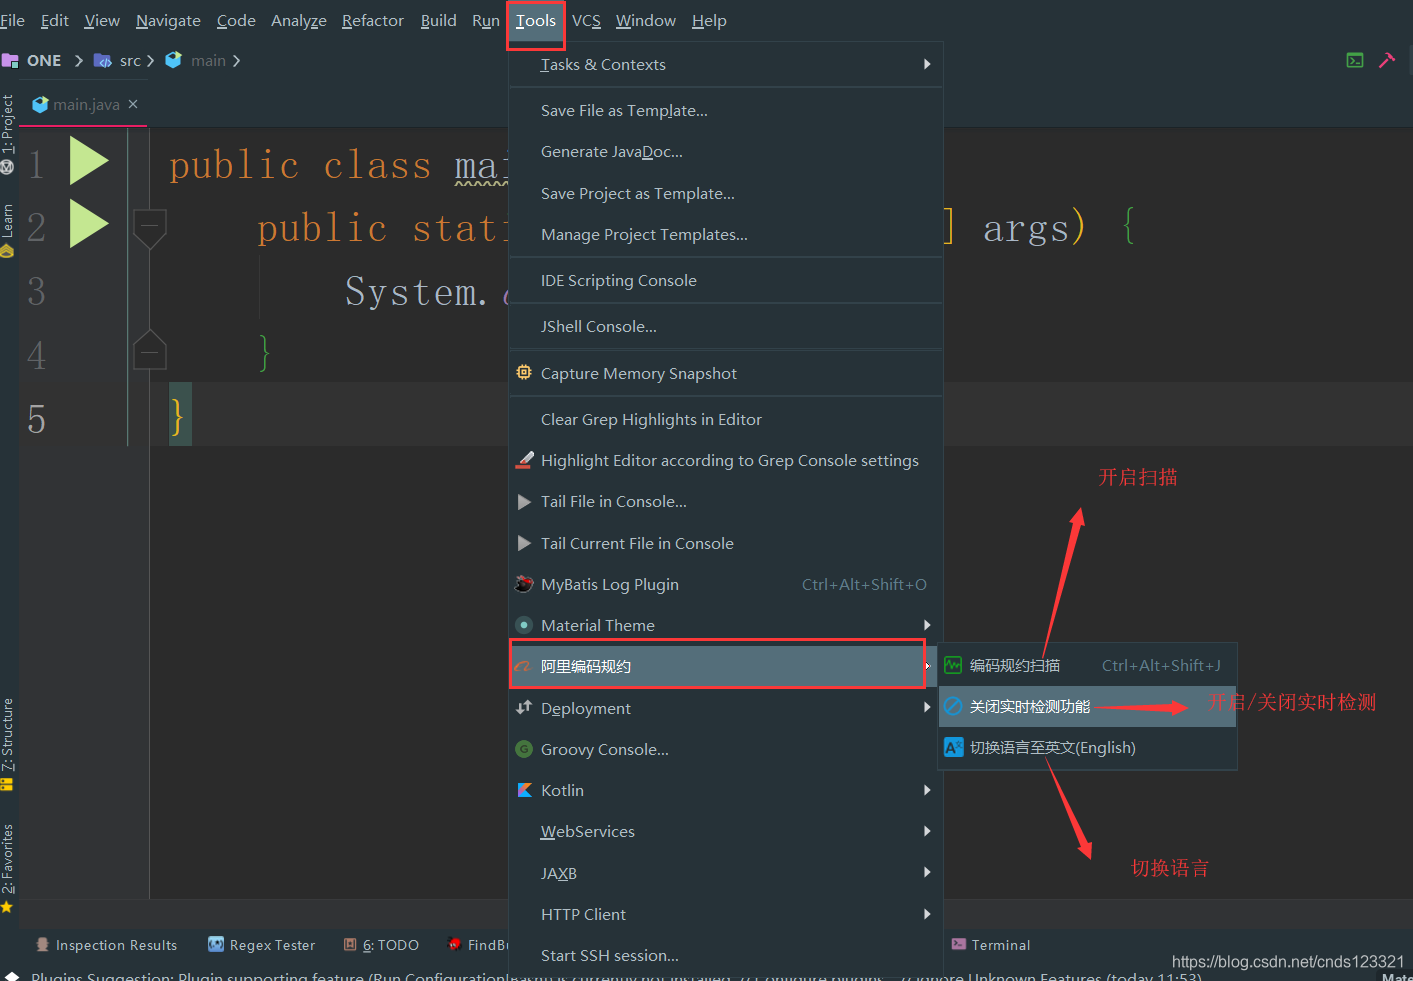Open the 6: TODO tool window
Viewport: 1413px width, 981px height.
coord(381,945)
